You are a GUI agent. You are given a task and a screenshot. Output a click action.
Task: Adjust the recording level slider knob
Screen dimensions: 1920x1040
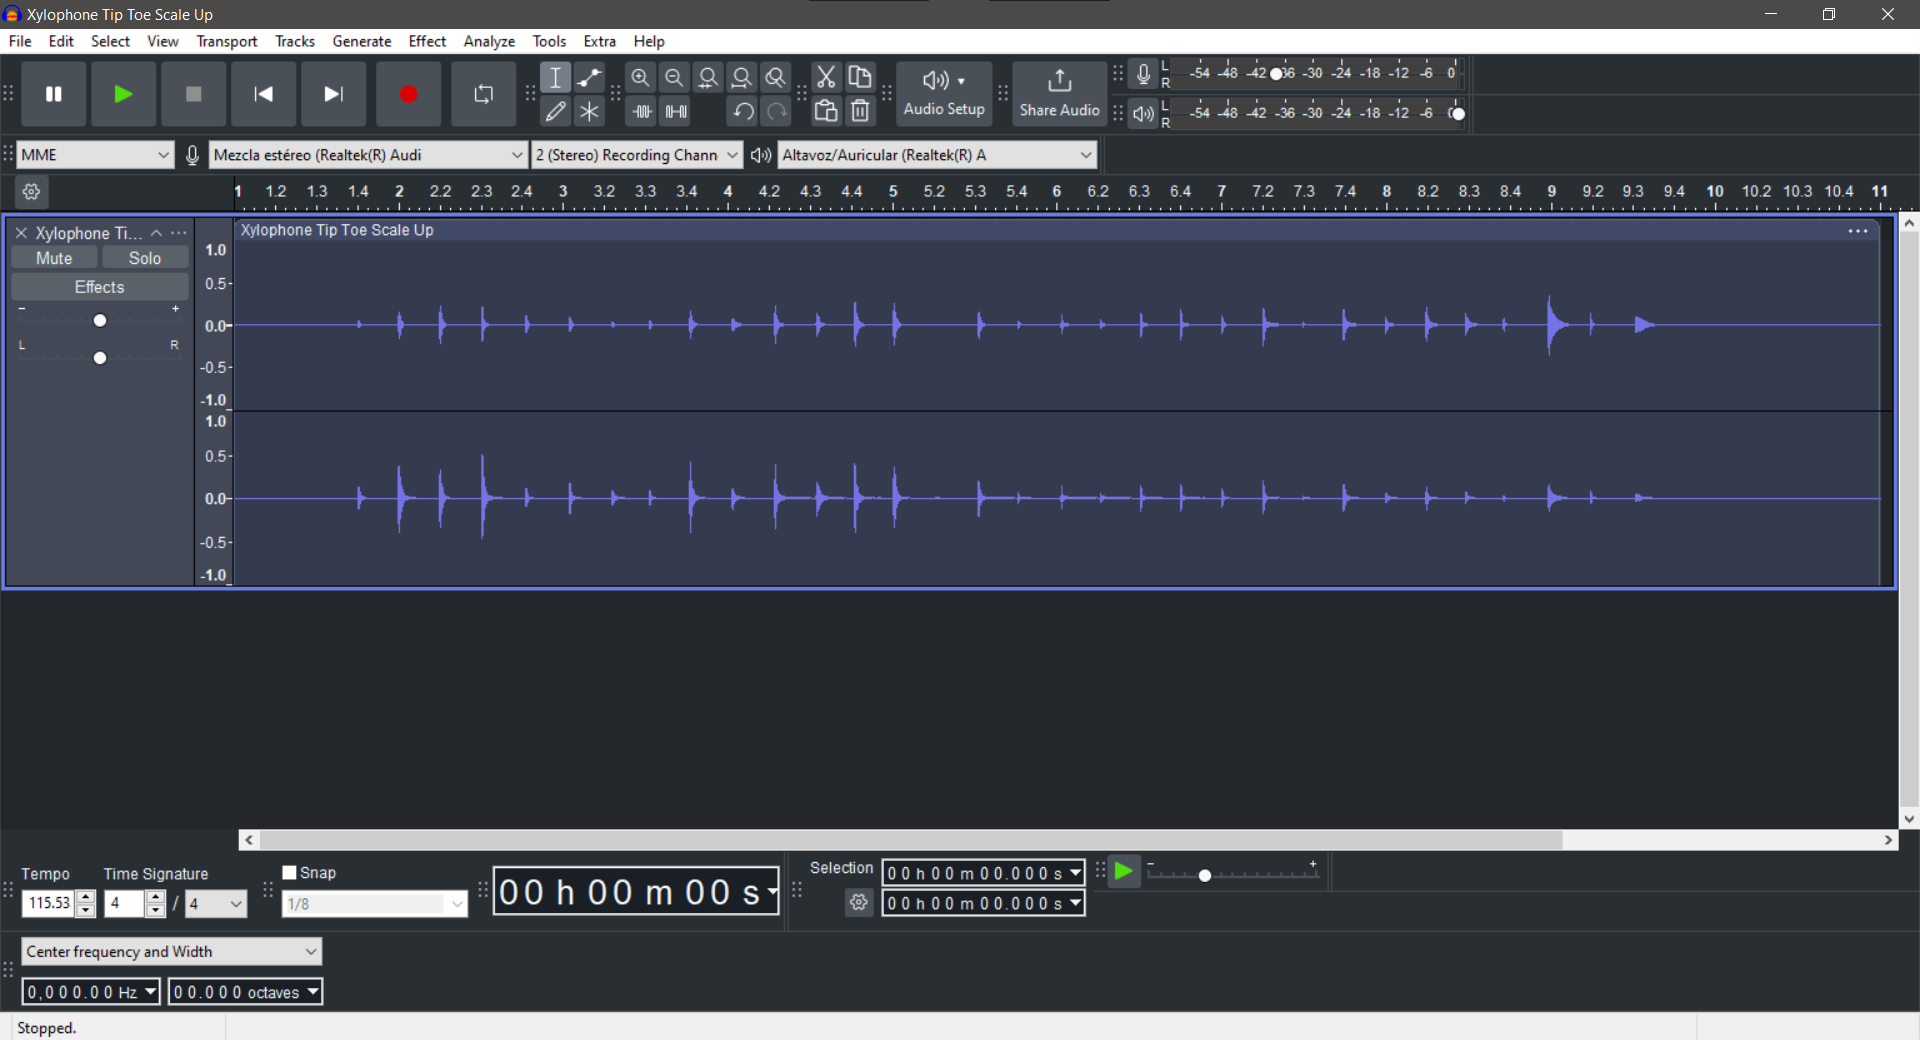pyautogui.click(x=1276, y=74)
